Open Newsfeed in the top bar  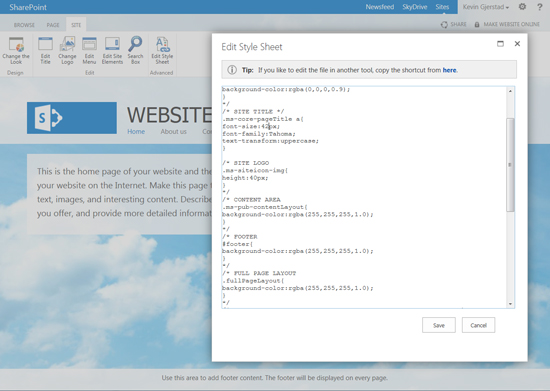point(380,7)
